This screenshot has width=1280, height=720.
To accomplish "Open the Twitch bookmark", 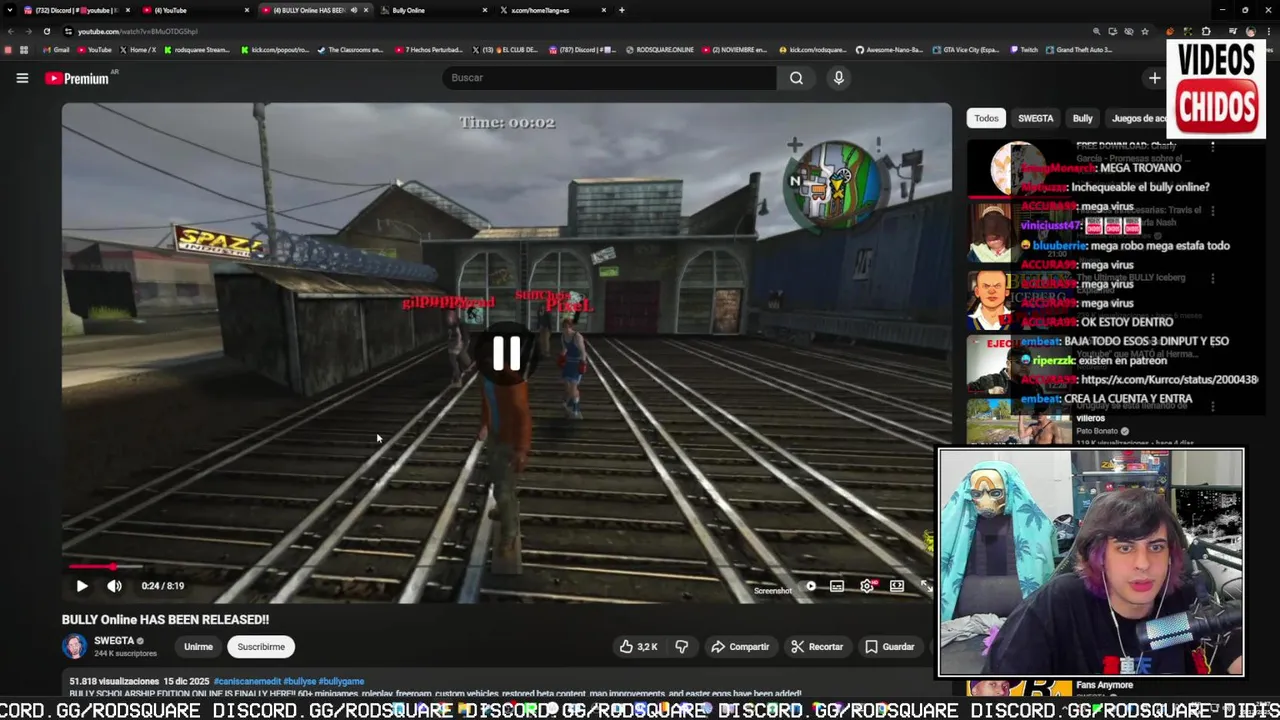I will pos(1024,50).
